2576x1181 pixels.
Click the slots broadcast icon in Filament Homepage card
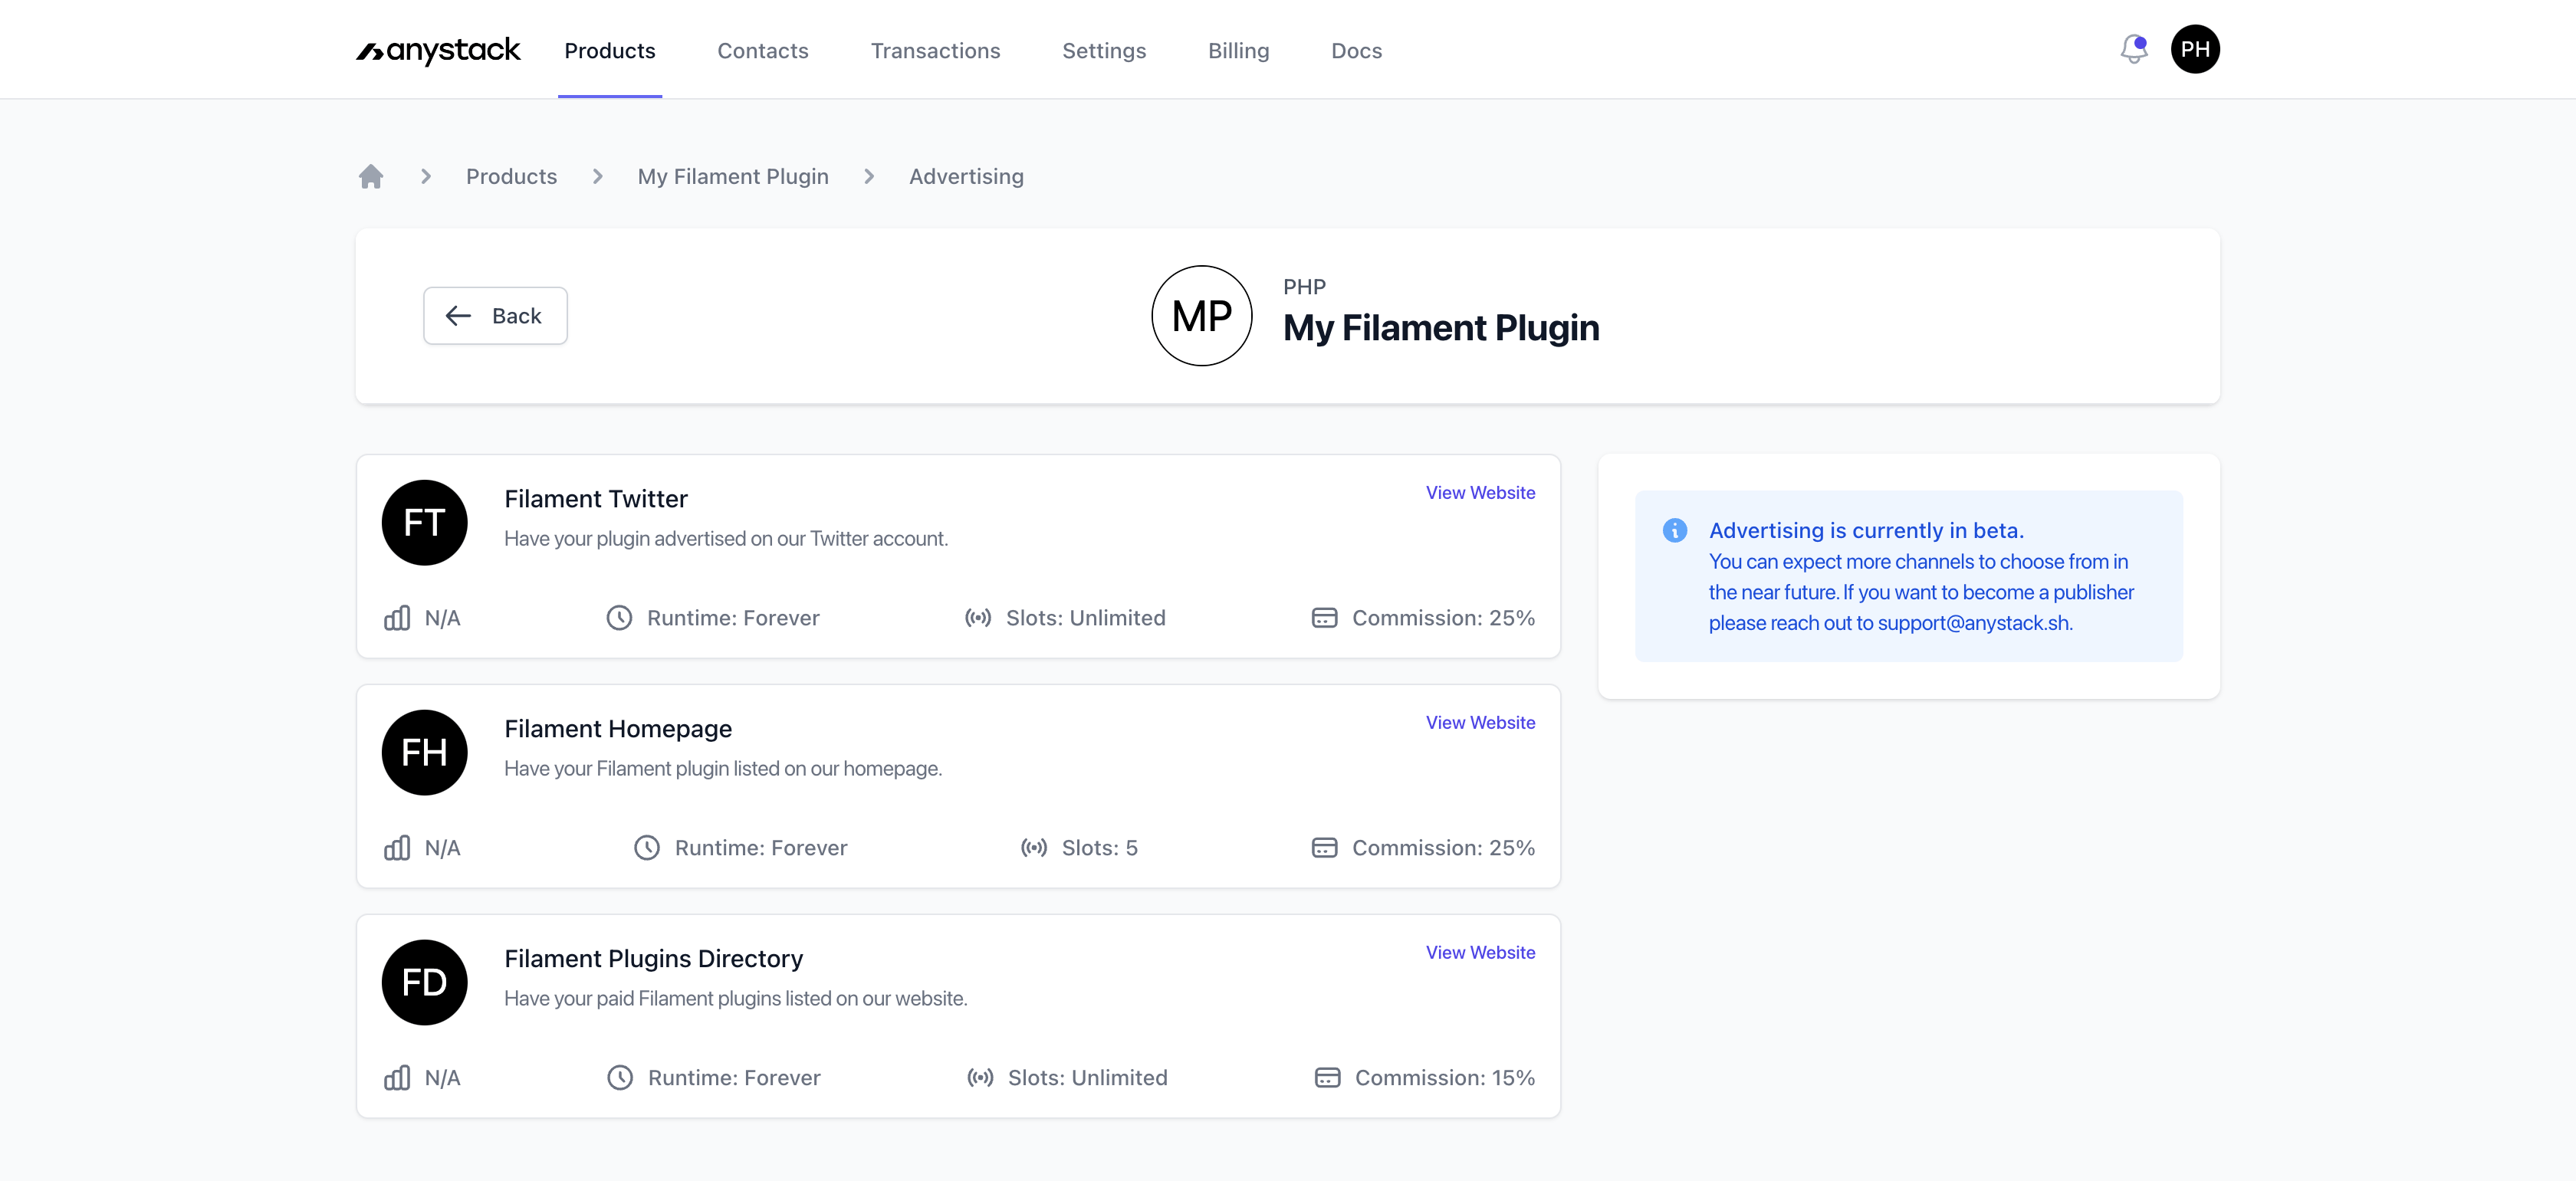1034,848
